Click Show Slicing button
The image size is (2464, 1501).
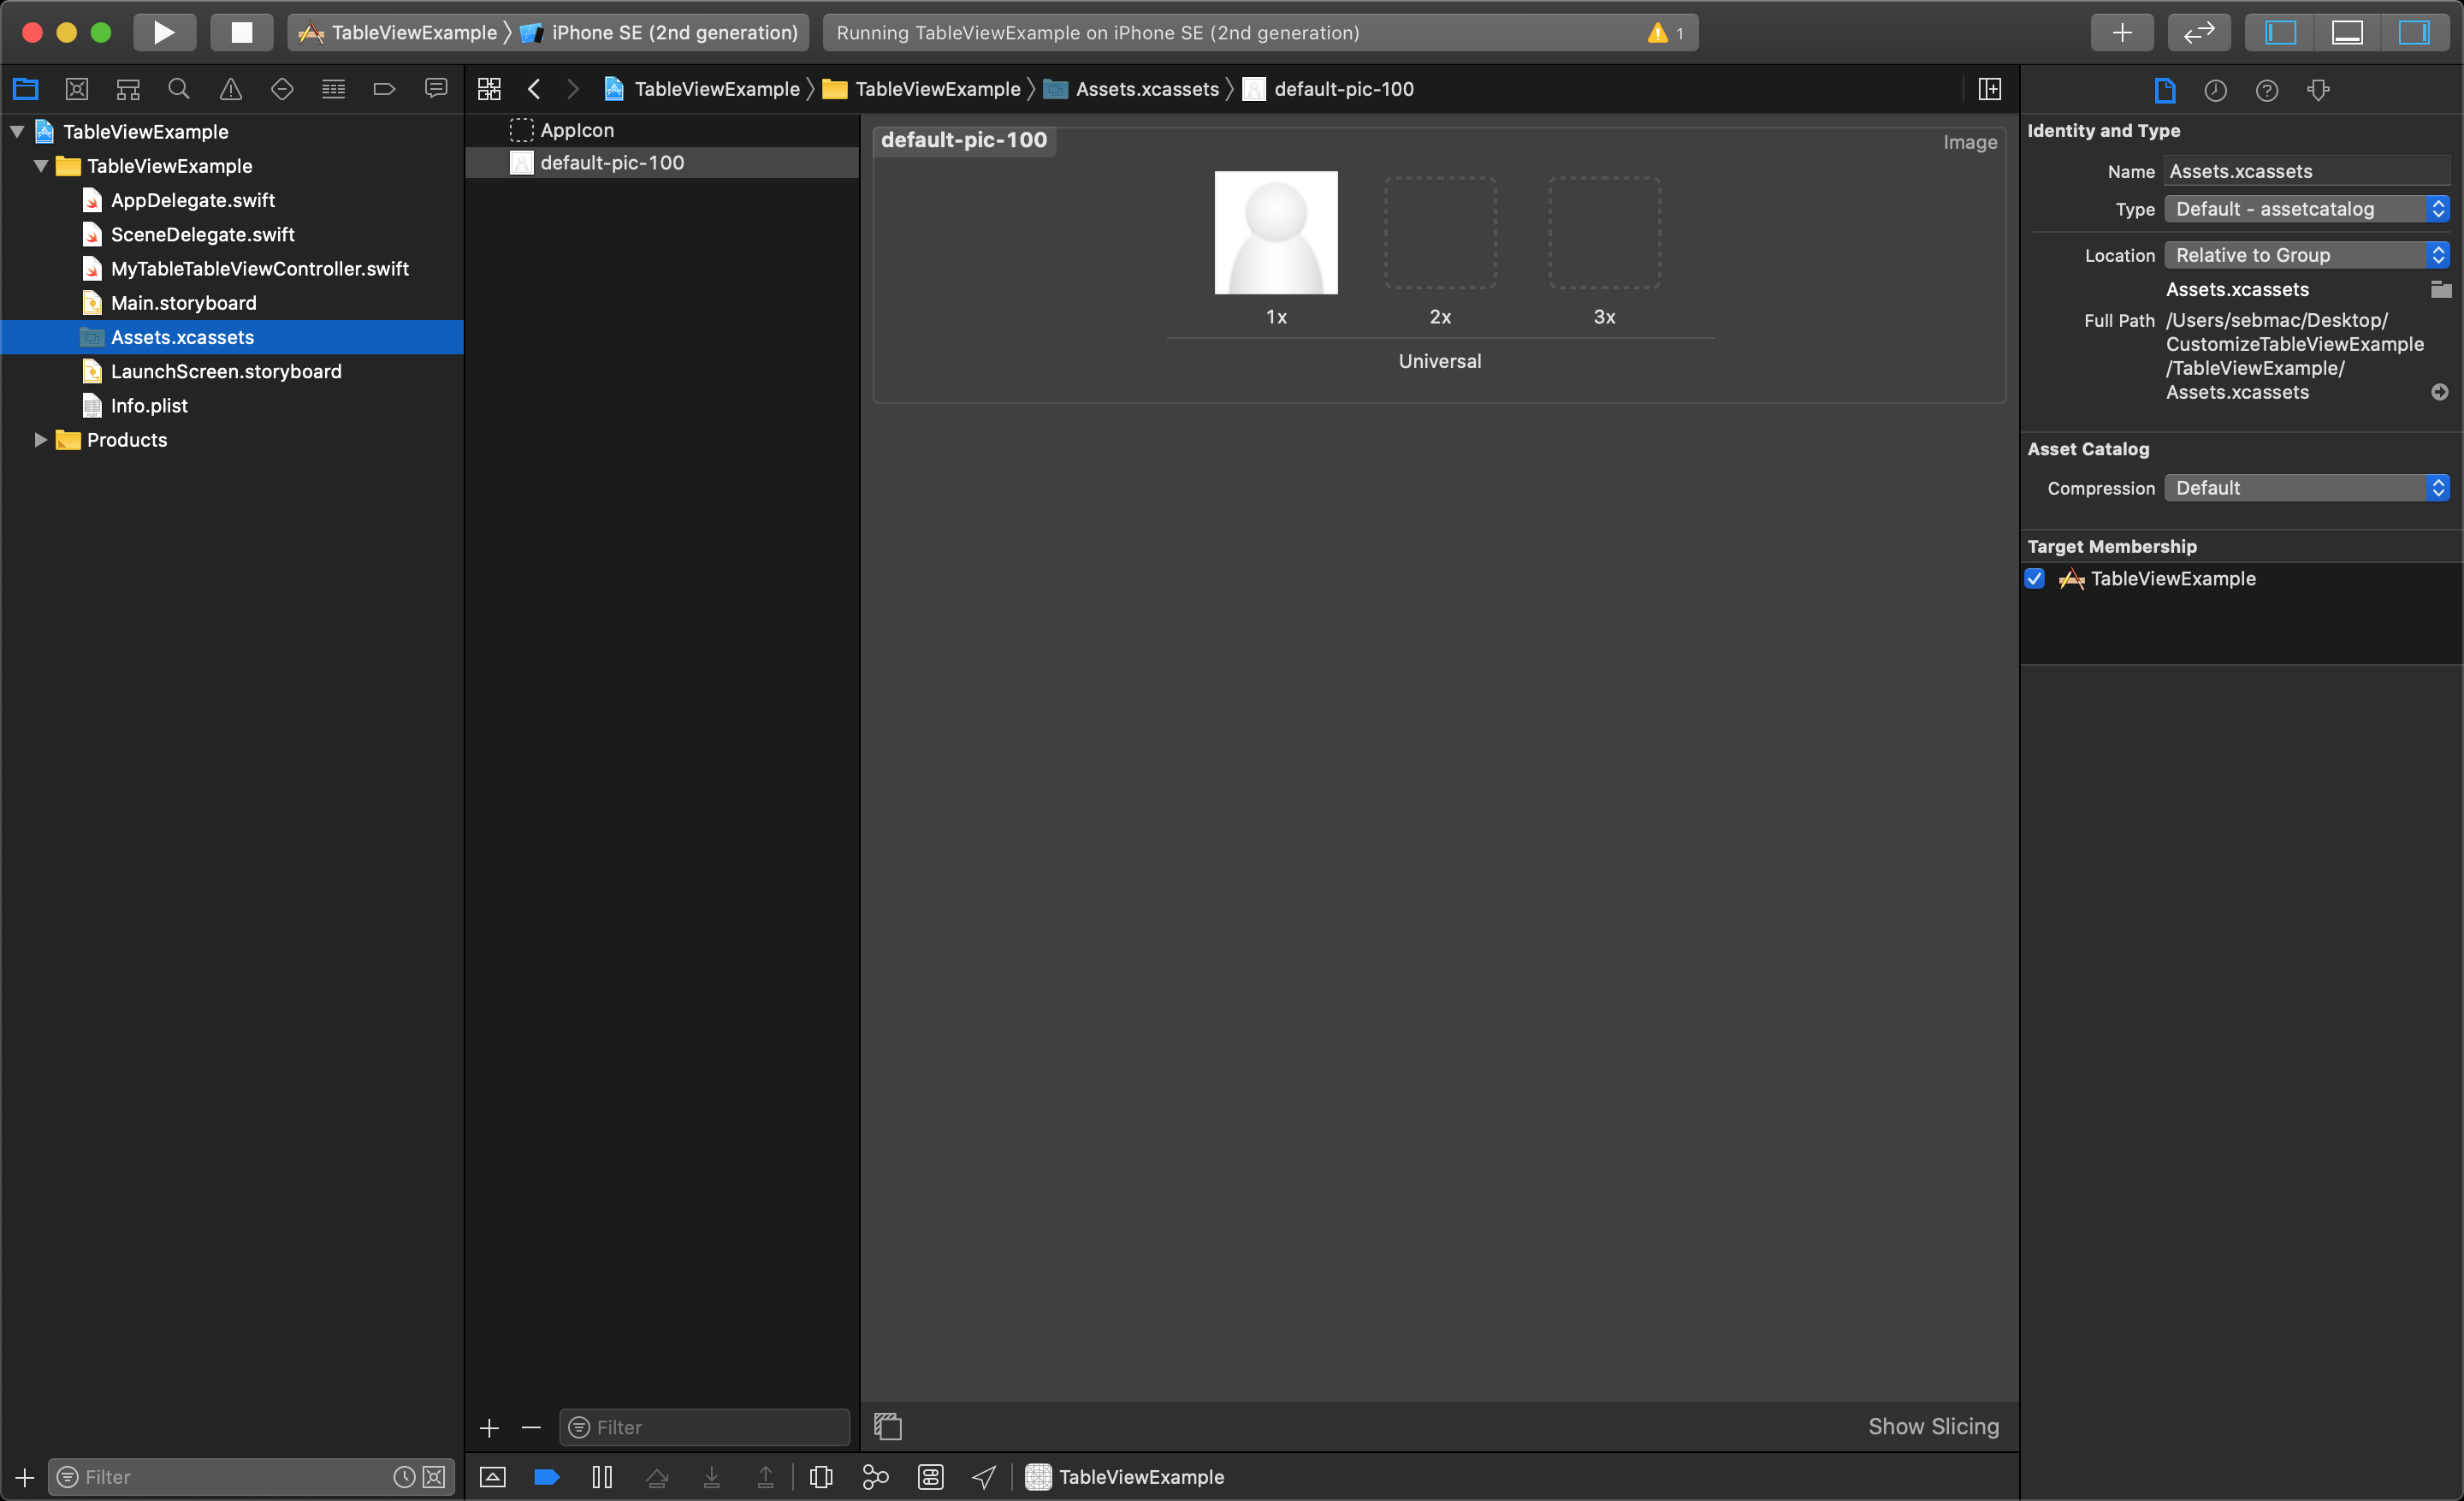(1933, 1426)
